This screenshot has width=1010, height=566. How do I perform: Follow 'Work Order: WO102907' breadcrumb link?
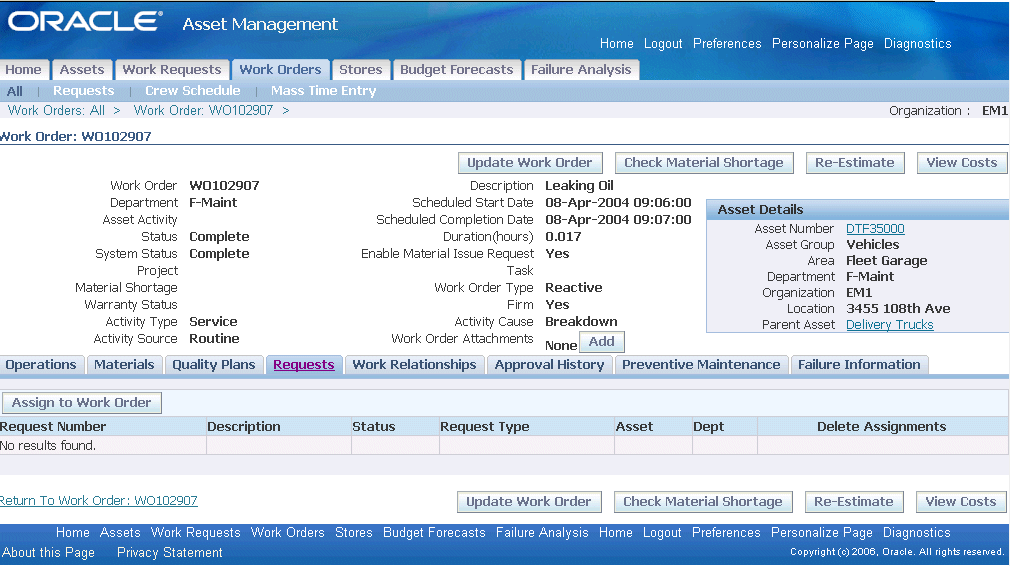204,110
